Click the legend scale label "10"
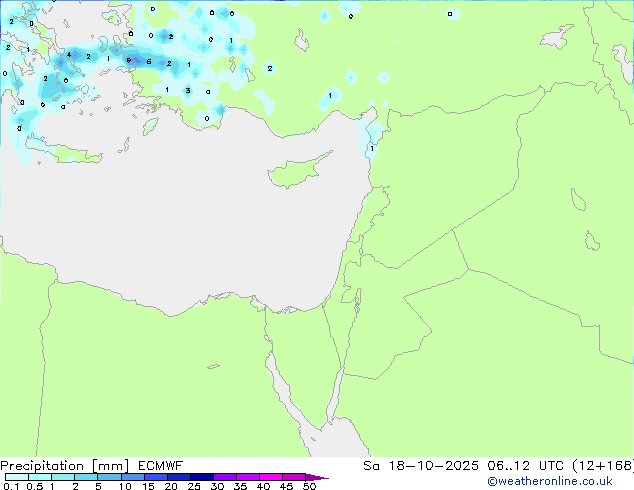This screenshot has height=490, width=634. coord(125,486)
